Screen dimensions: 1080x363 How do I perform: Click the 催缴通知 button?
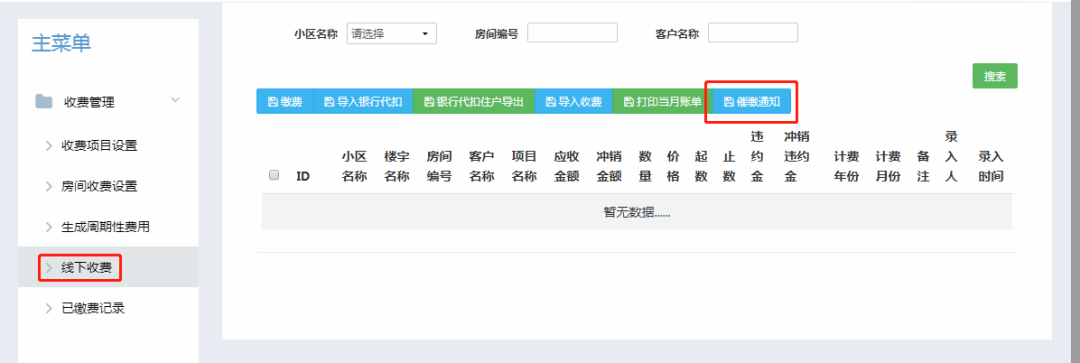point(751,102)
